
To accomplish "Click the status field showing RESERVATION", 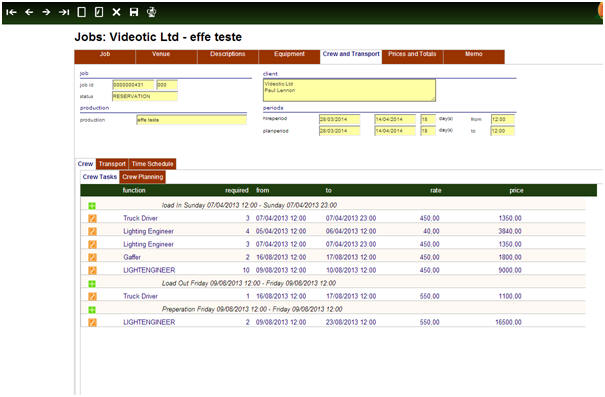I will coord(145,96).
